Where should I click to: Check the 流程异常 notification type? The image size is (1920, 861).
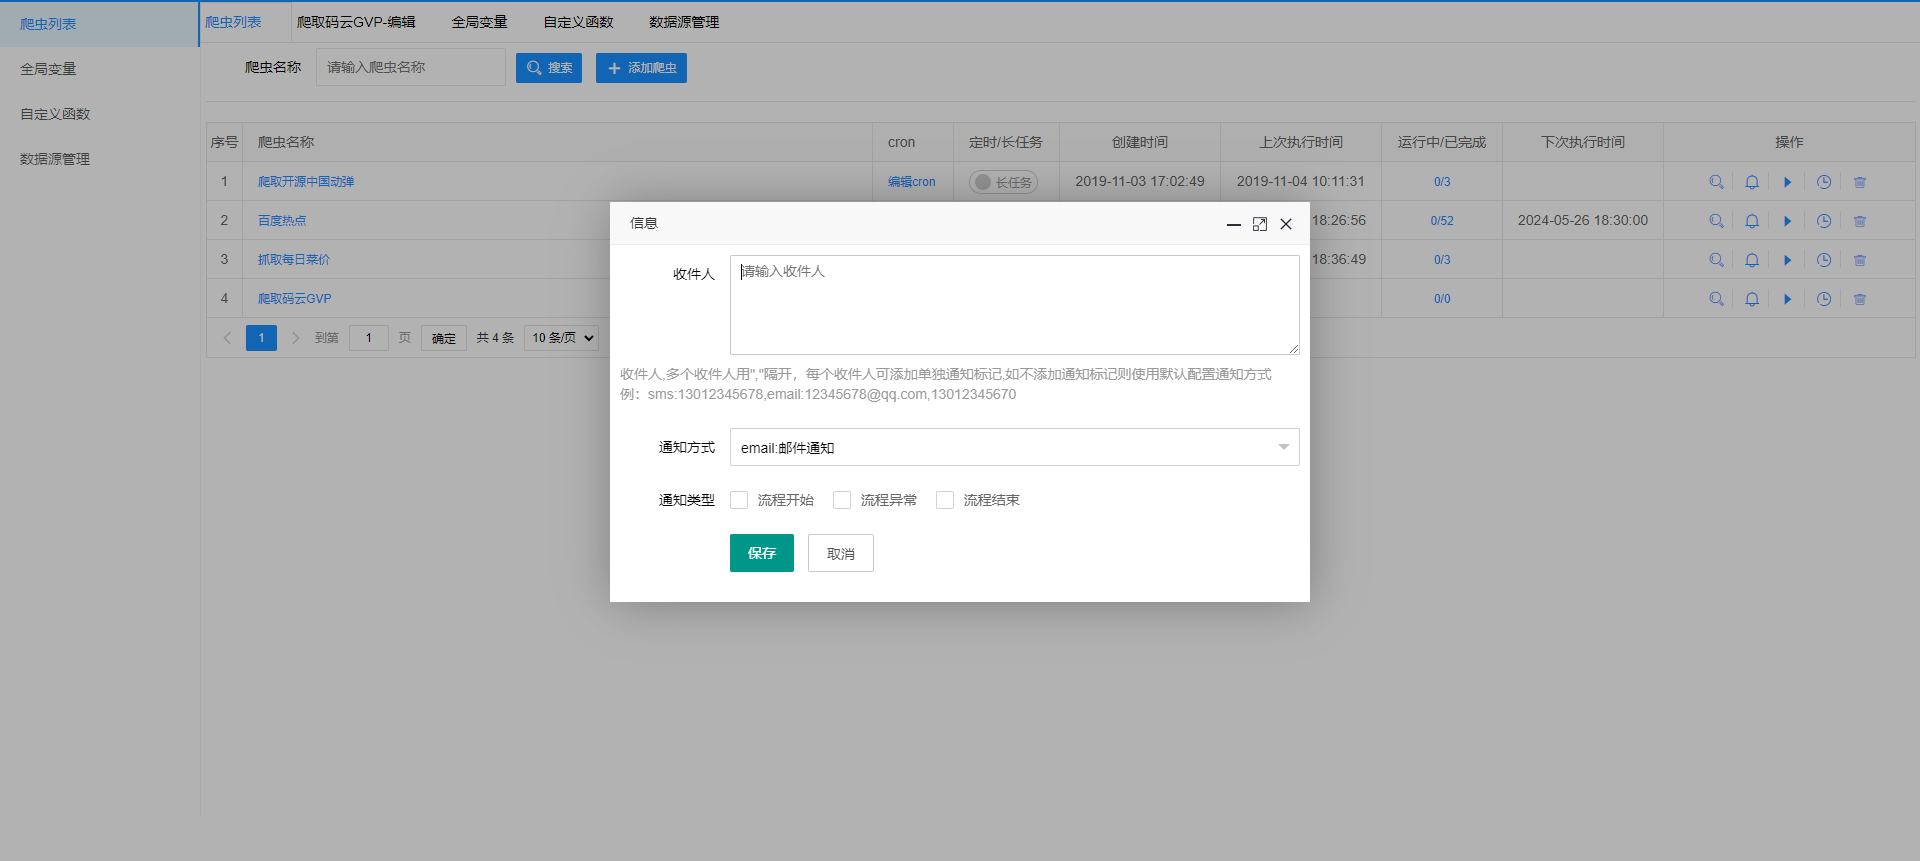click(842, 500)
